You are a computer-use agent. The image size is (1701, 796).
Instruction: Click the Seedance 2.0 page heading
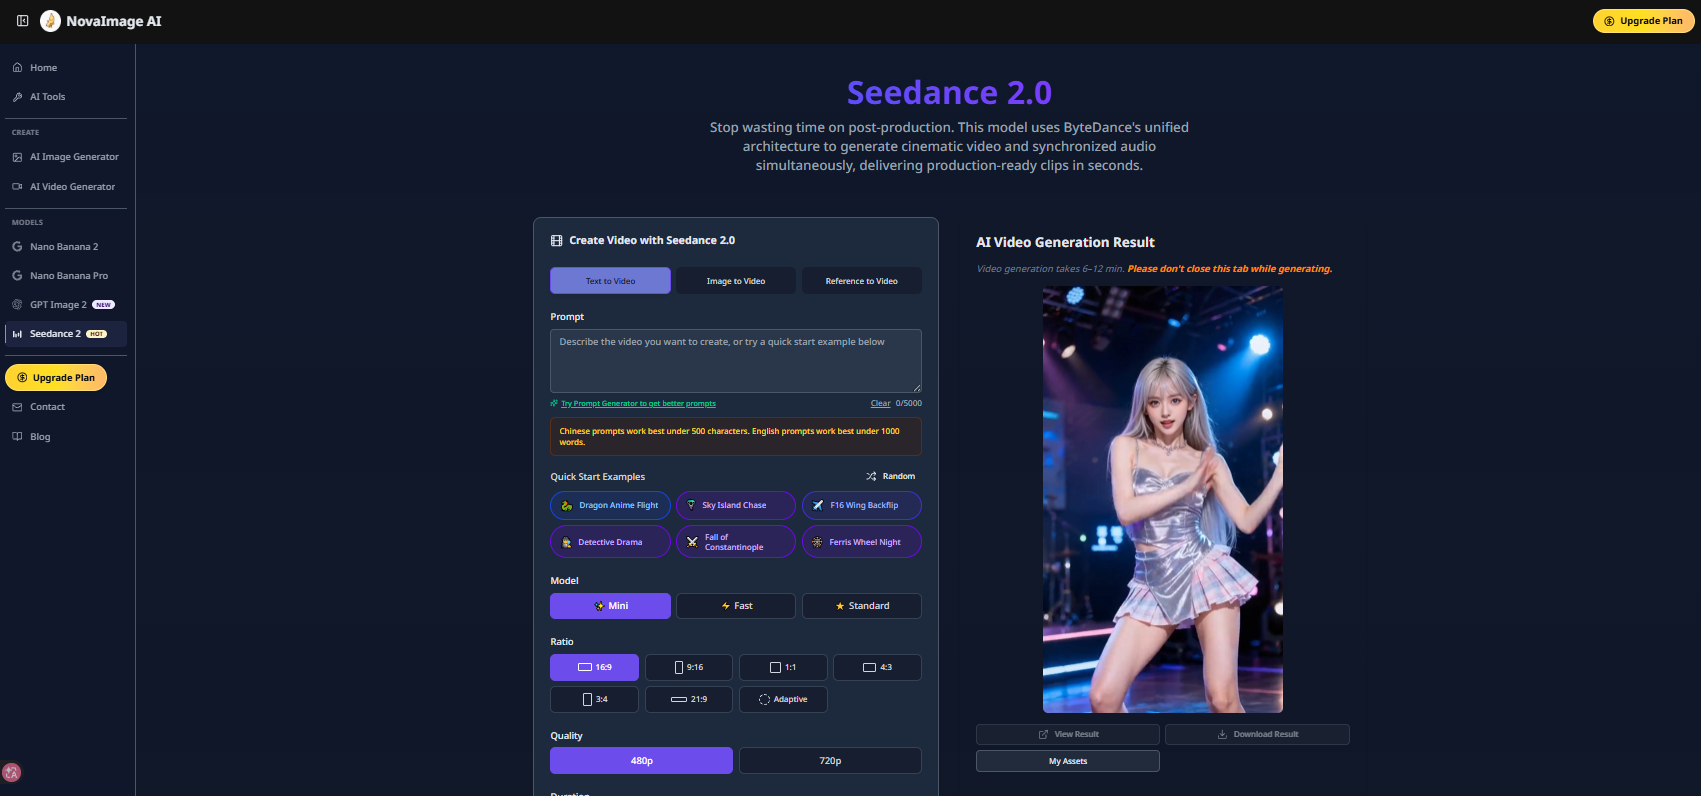click(949, 93)
